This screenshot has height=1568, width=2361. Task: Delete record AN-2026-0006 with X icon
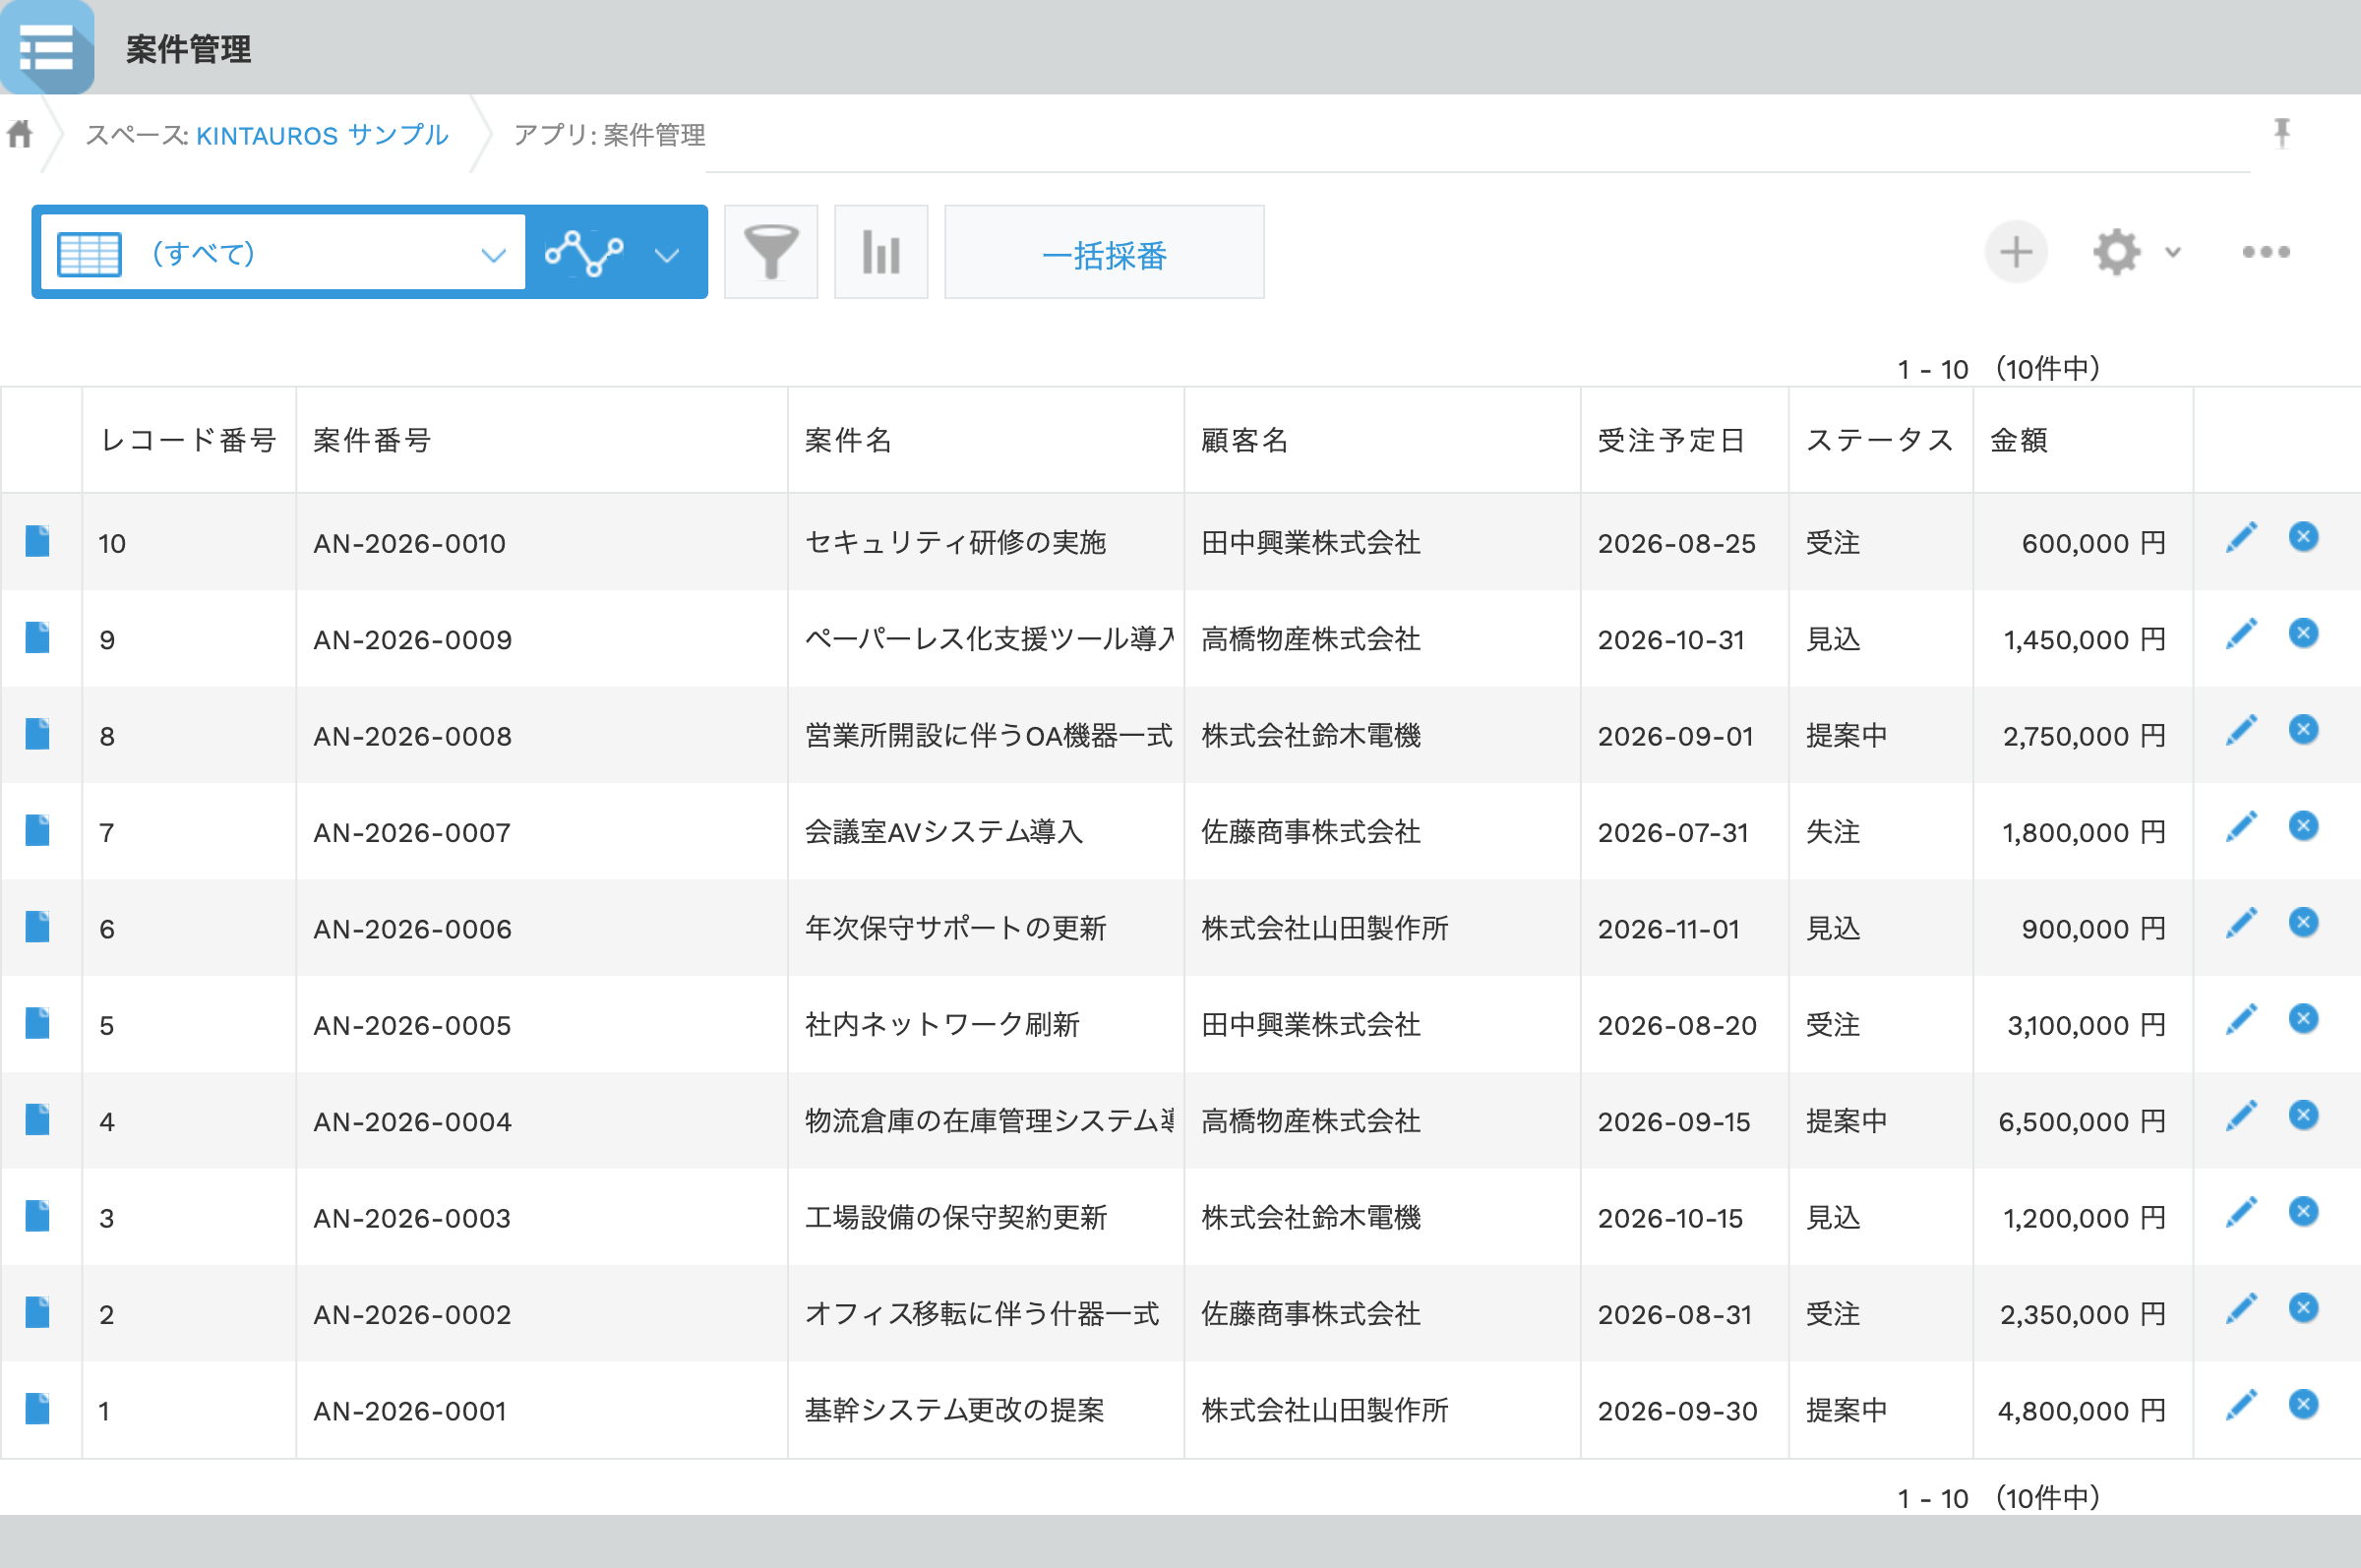[x=2304, y=922]
